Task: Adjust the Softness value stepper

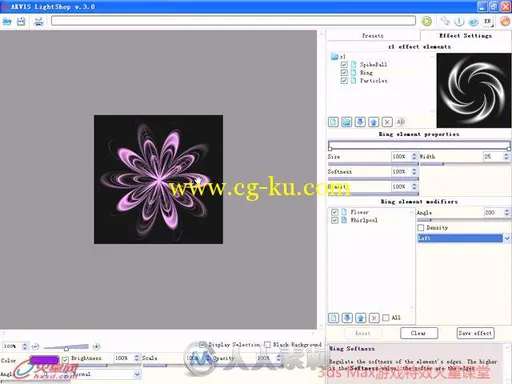Action: click(x=414, y=171)
